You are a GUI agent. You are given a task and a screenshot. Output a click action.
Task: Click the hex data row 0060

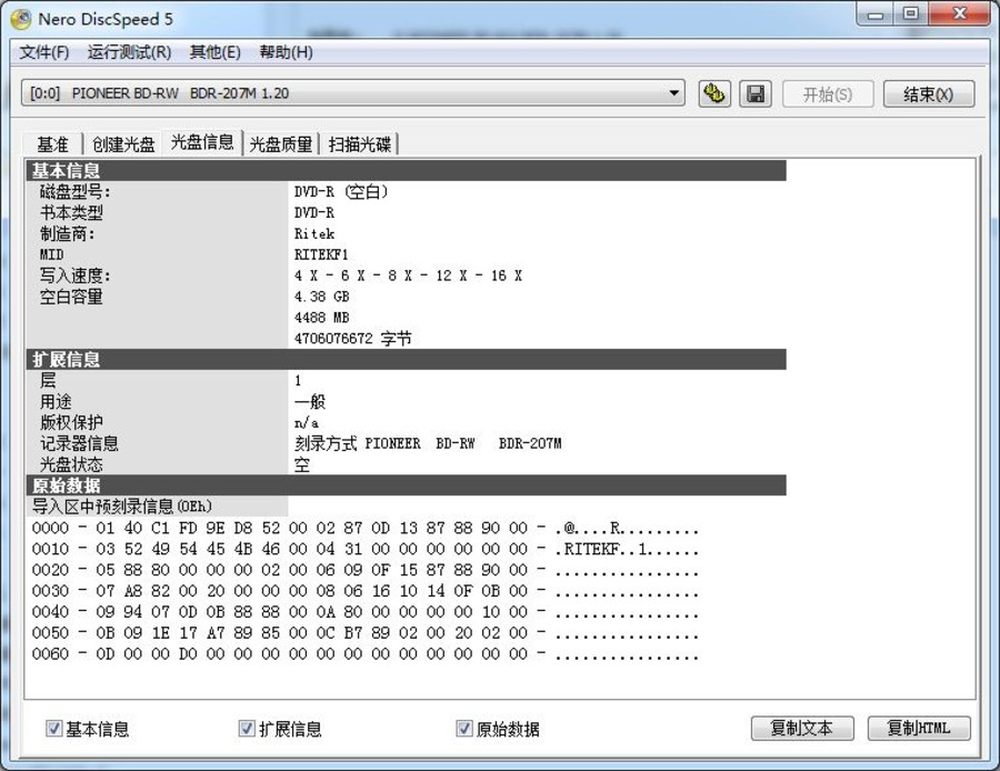click(x=365, y=654)
